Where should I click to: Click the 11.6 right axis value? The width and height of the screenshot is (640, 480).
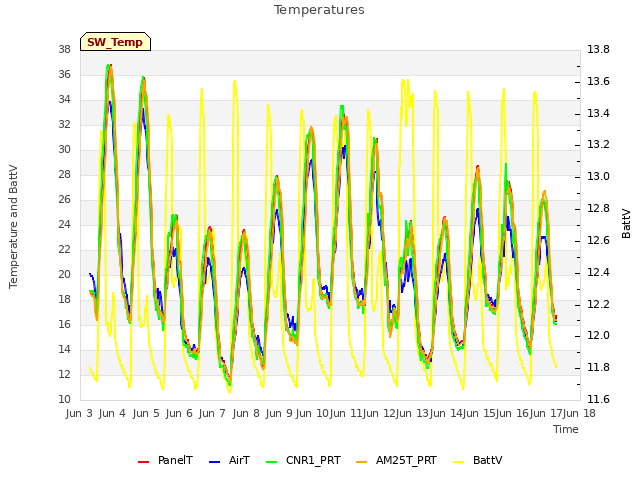point(598,400)
